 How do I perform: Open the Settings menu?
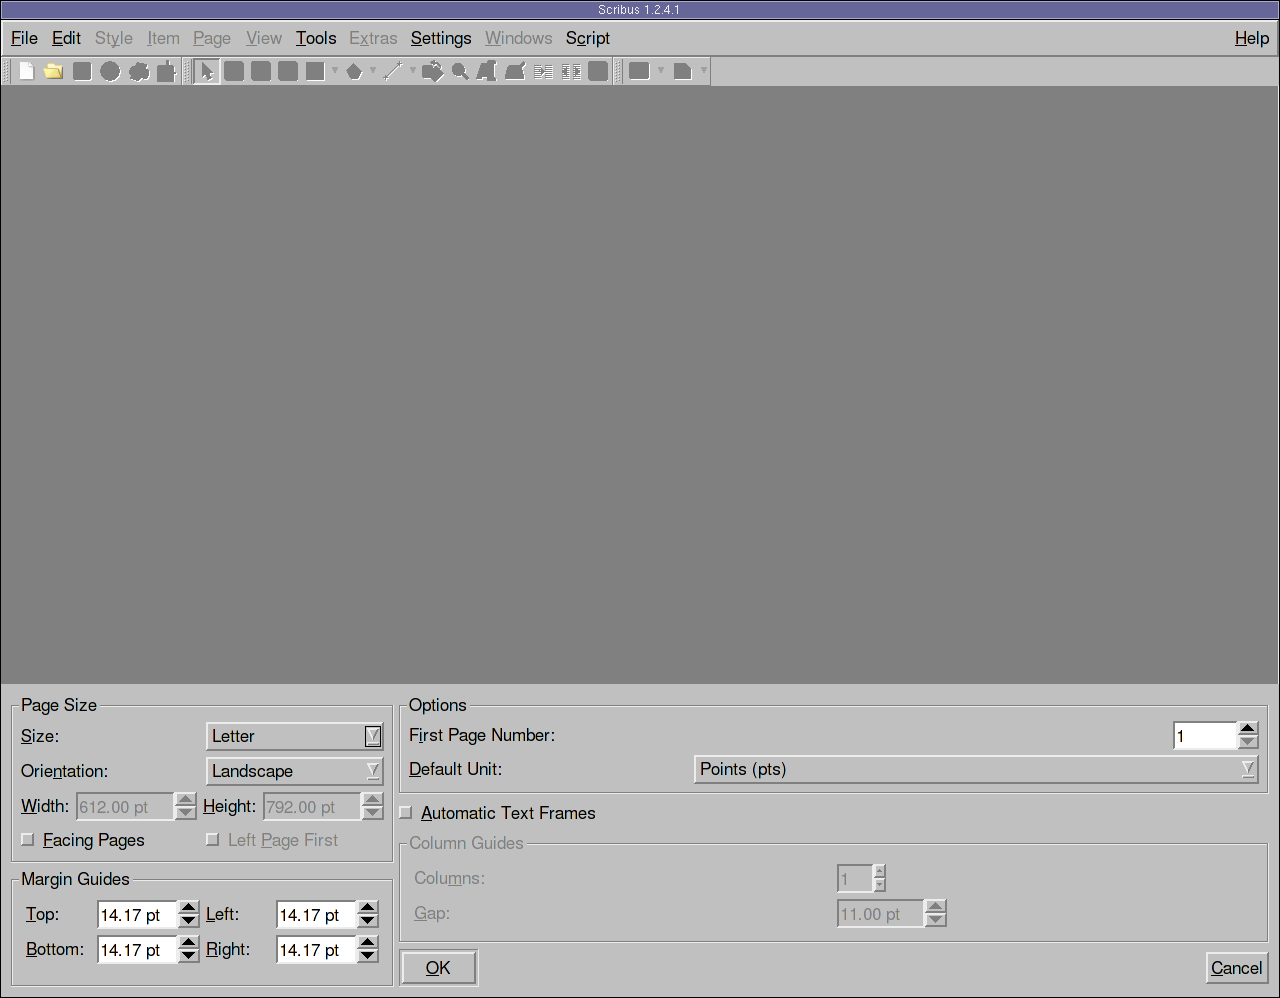(x=440, y=38)
